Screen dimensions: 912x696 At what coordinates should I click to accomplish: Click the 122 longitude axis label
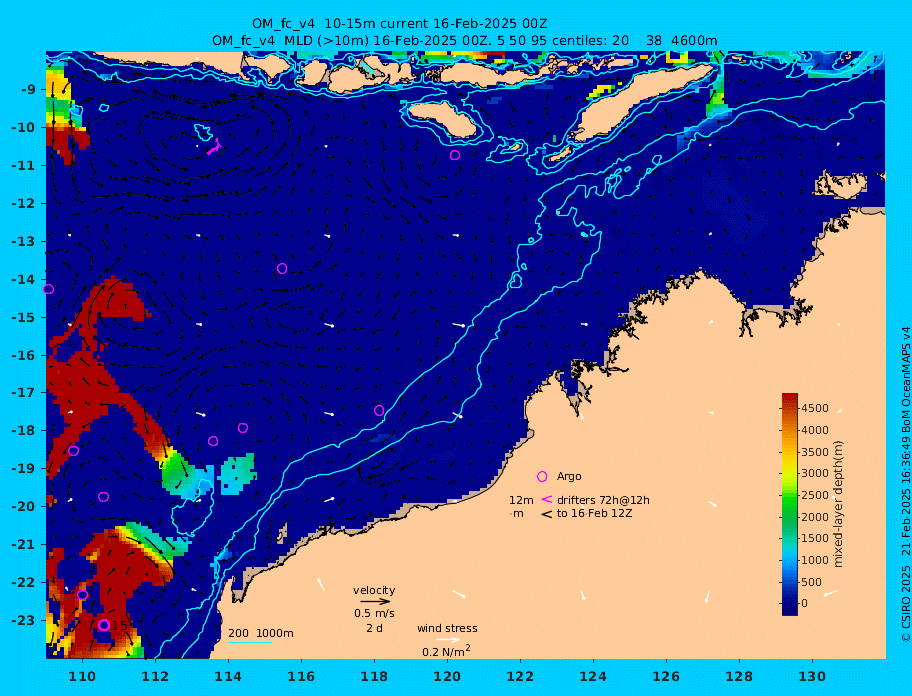tap(520, 676)
